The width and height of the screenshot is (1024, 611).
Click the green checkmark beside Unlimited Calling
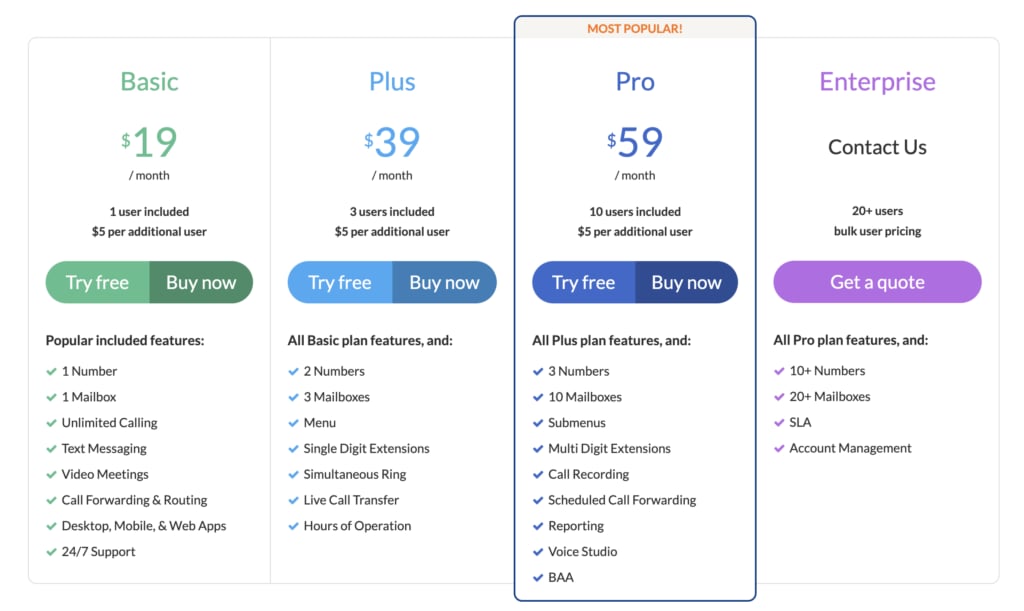[52, 423]
